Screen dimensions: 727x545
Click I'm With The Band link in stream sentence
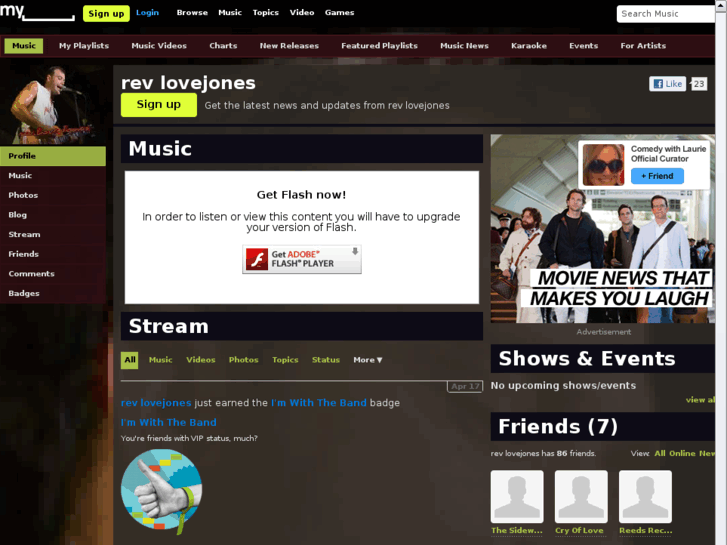click(319, 403)
